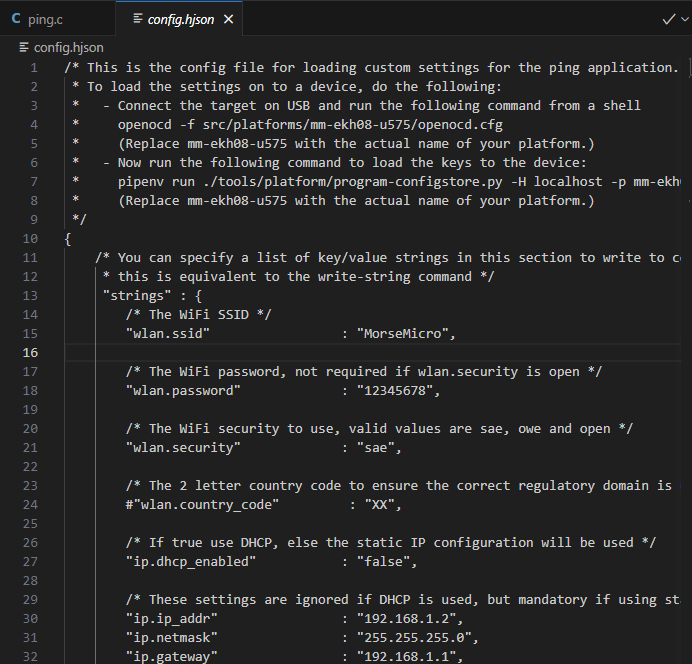
Task: Click the C language icon on ping.c tab
Action: [16, 19]
